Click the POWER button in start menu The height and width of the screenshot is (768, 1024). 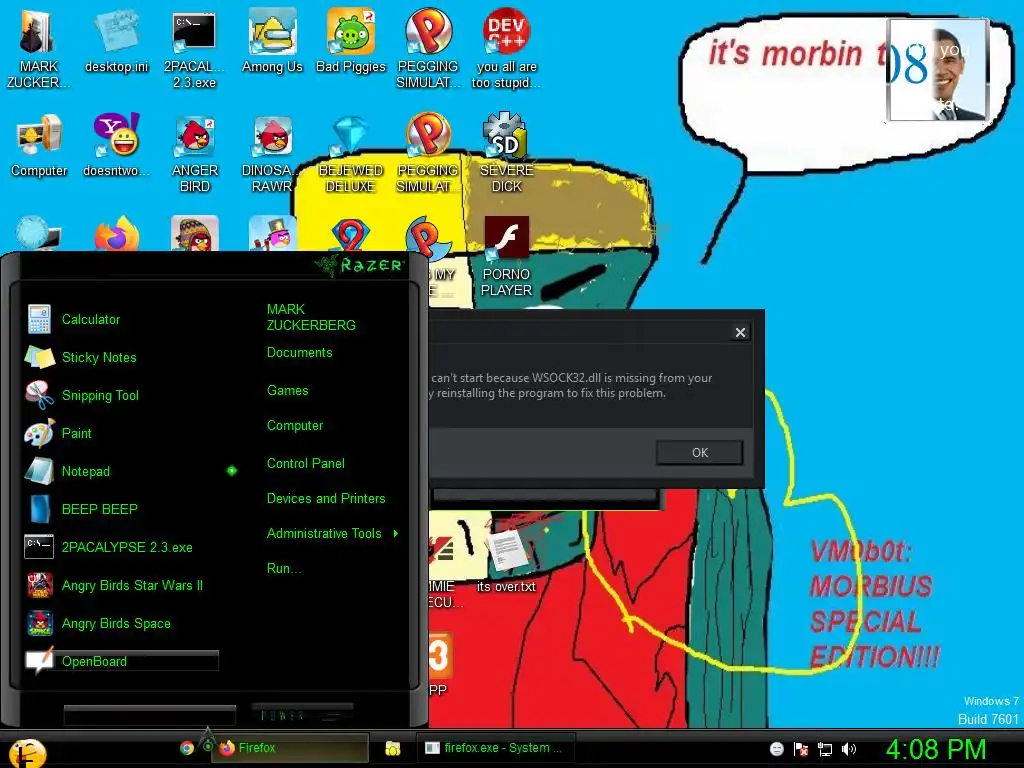coord(302,715)
